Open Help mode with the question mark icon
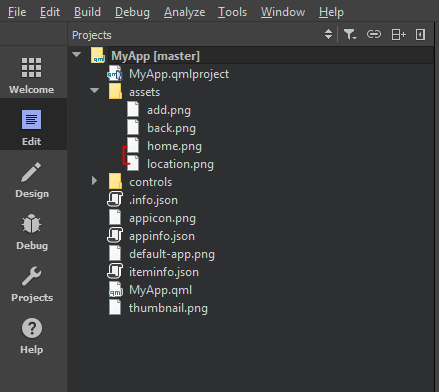Image resolution: width=439 pixels, height=392 pixels. point(32,335)
